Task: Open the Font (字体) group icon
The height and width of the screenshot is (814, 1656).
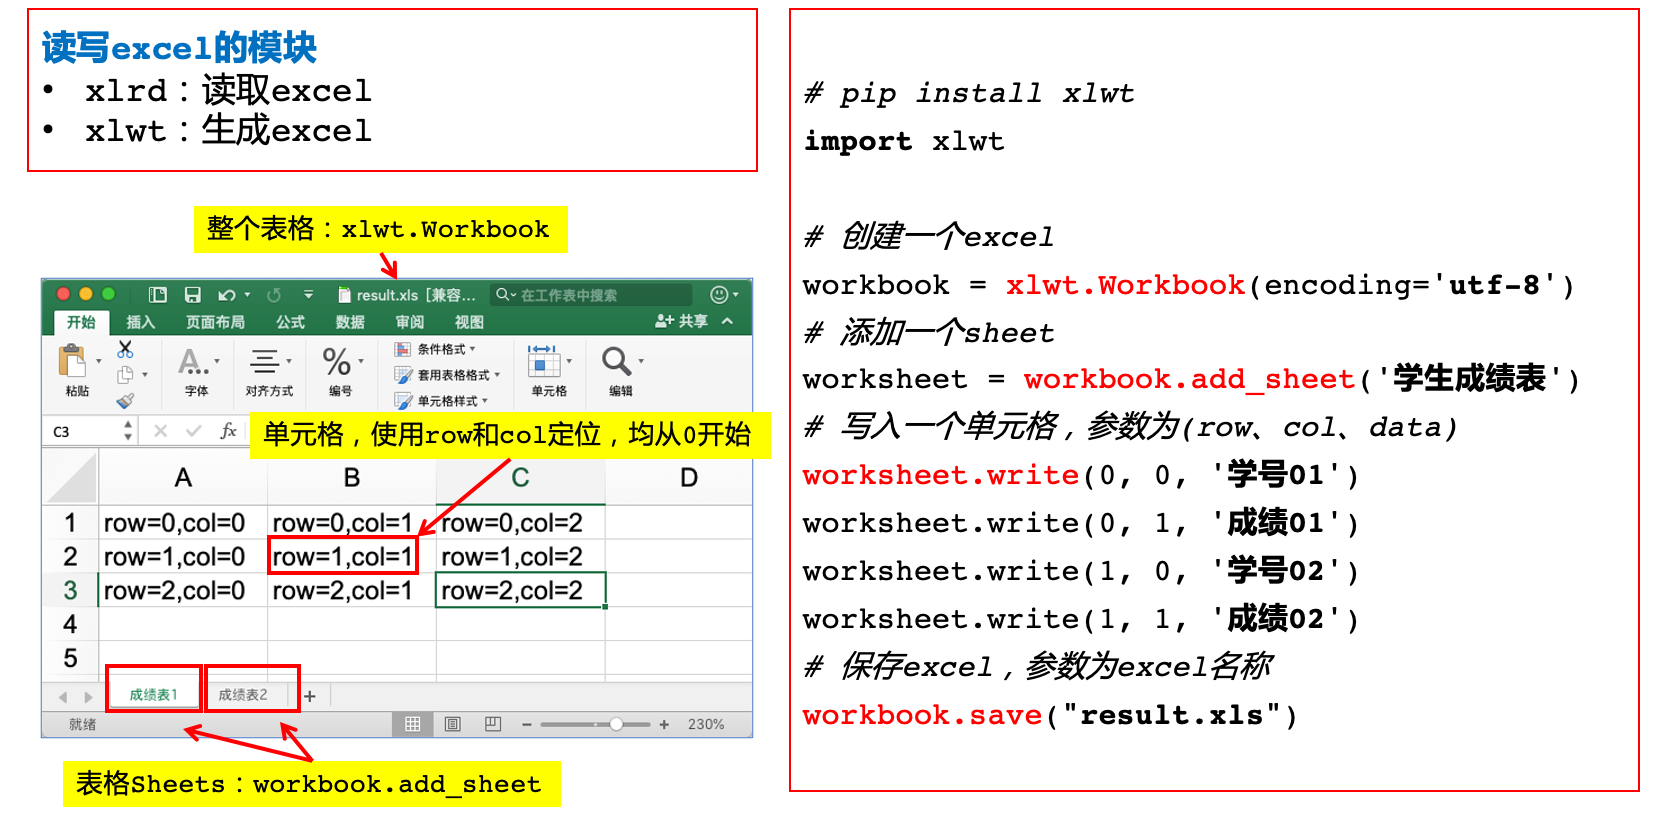Action: (x=193, y=362)
